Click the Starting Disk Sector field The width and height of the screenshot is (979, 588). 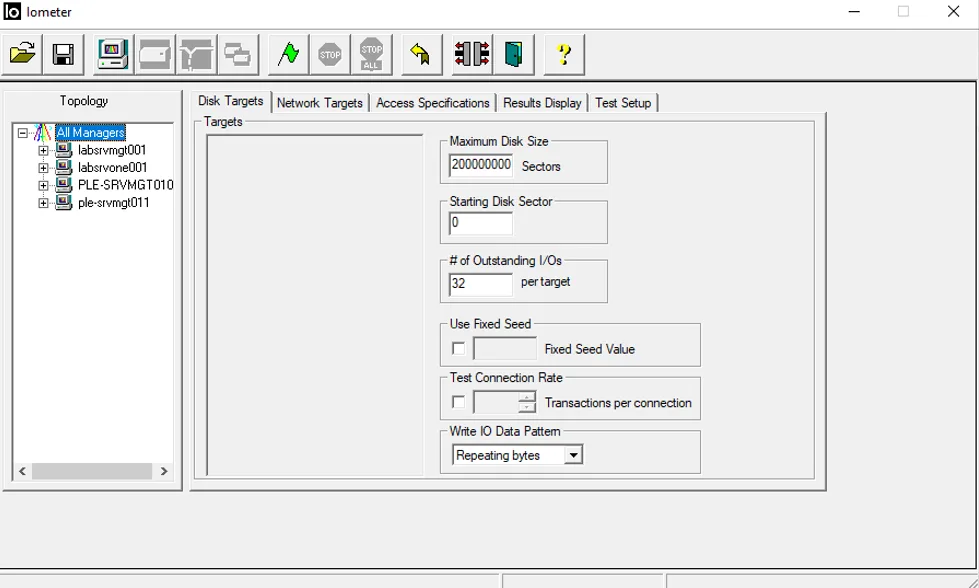pos(481,223)
